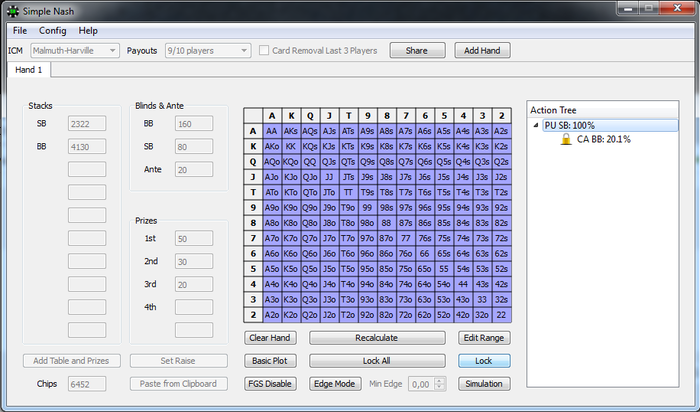
Task: Click the 65s hand cell
Action: (x=444, y=254)
